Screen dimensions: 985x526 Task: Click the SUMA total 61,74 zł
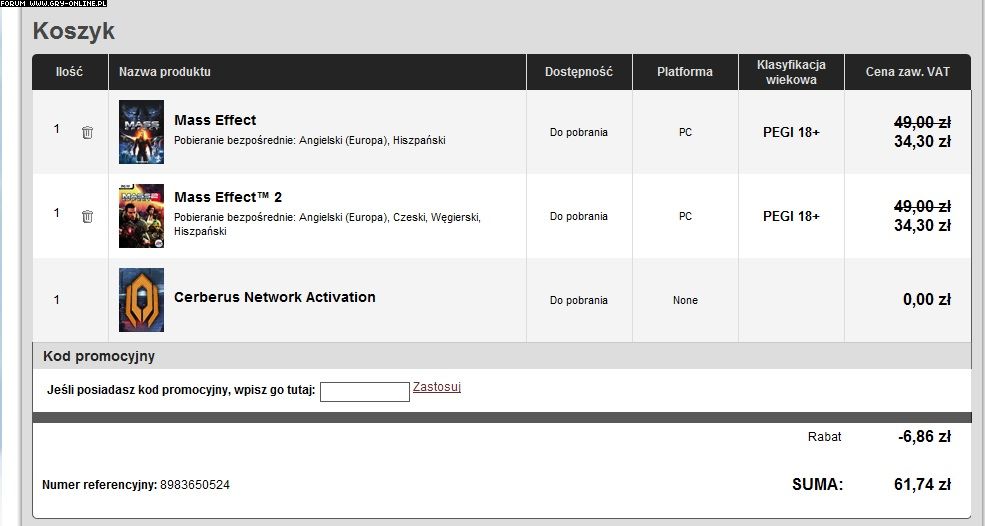click(x=922, y=485)
